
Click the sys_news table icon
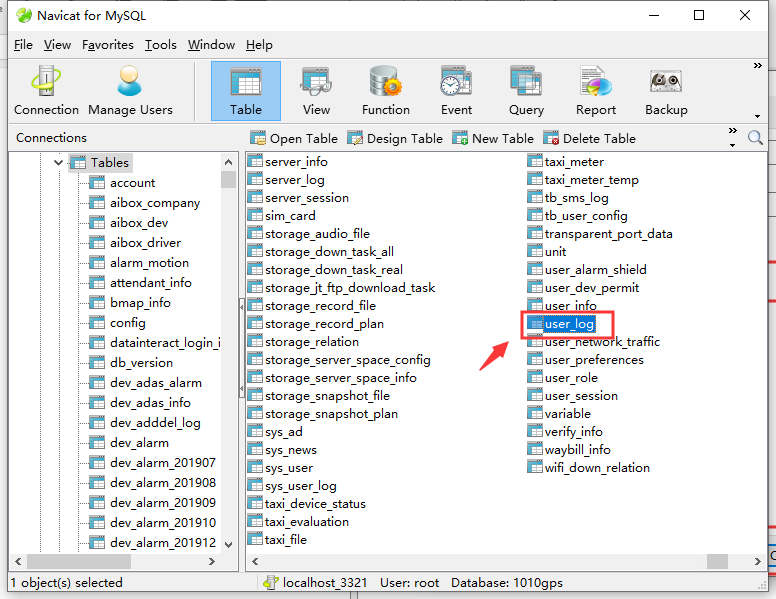click(x=255, y=449)
